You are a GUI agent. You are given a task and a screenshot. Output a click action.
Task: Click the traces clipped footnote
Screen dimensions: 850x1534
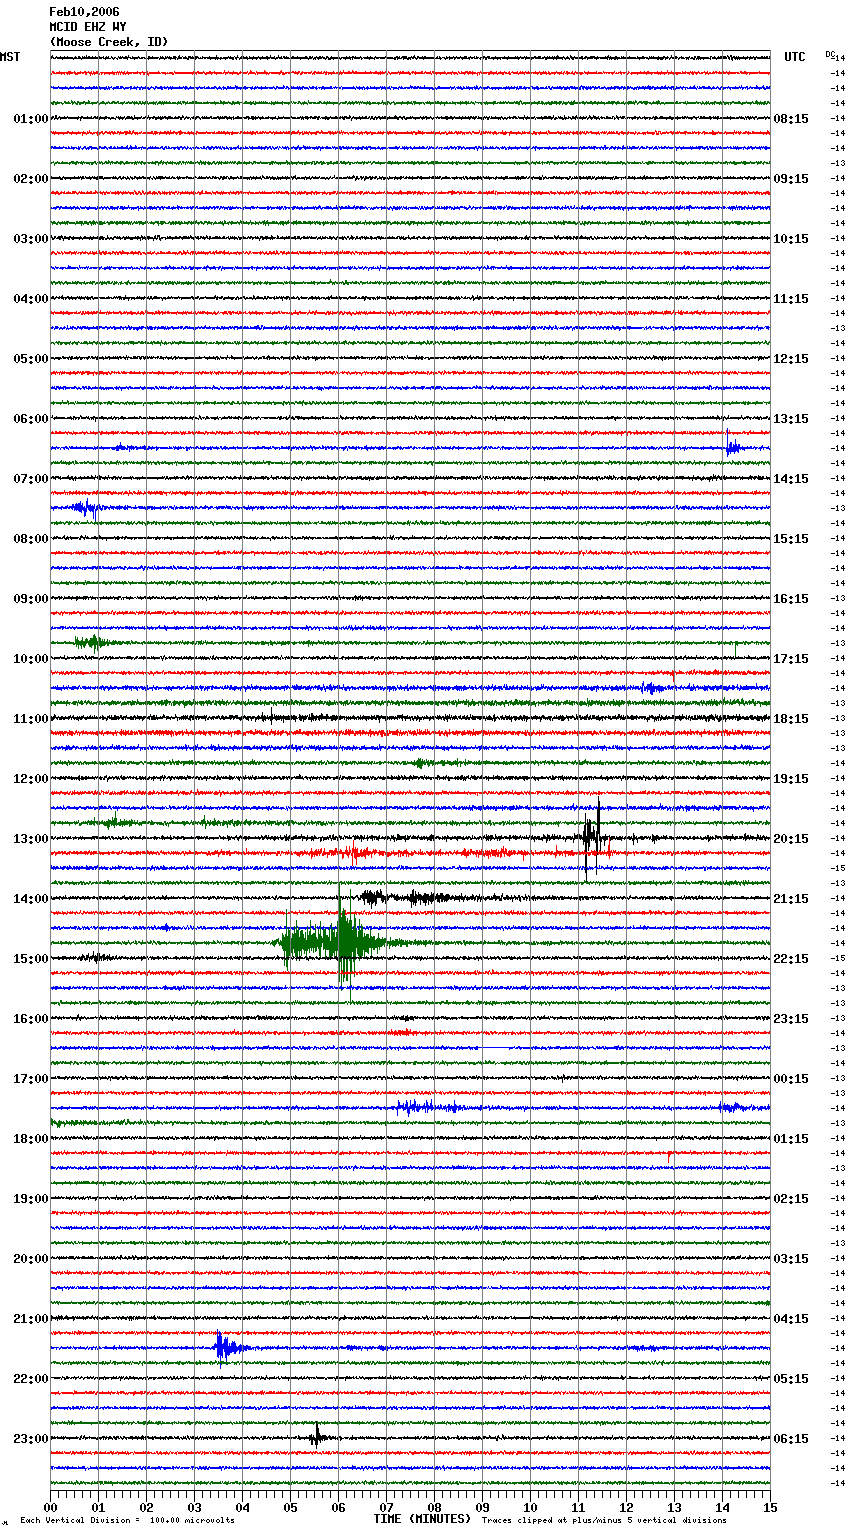click(x=604, y=1521)
